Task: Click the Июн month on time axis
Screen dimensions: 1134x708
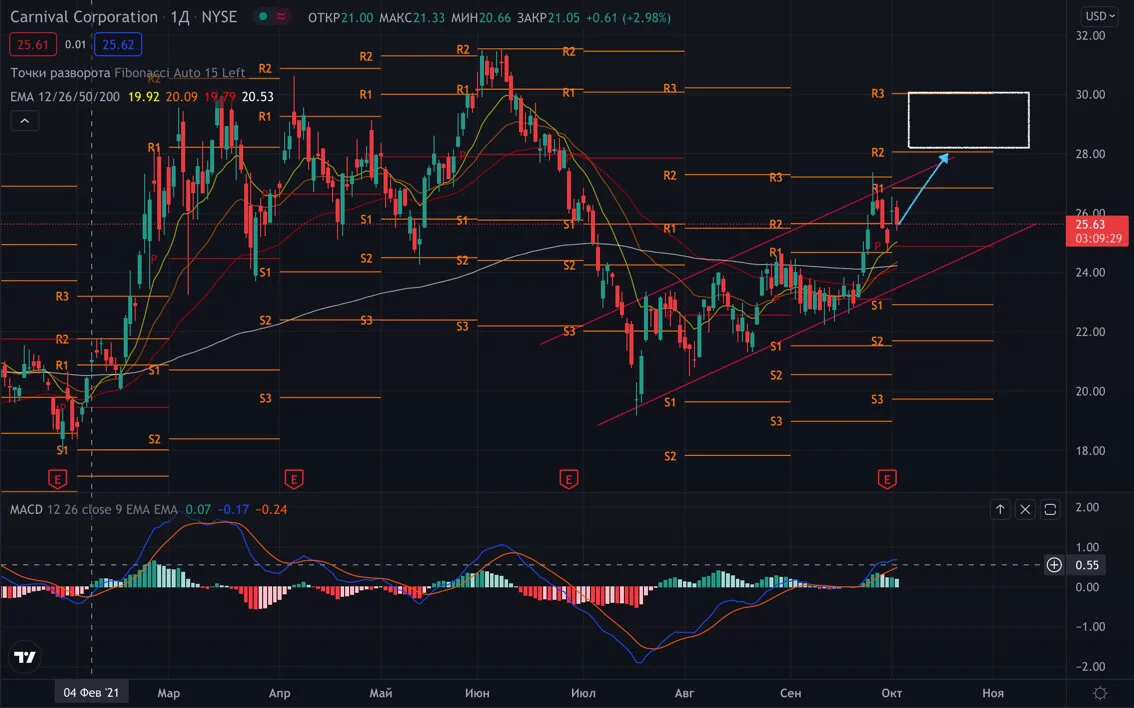Action: (x=477, y=693)
